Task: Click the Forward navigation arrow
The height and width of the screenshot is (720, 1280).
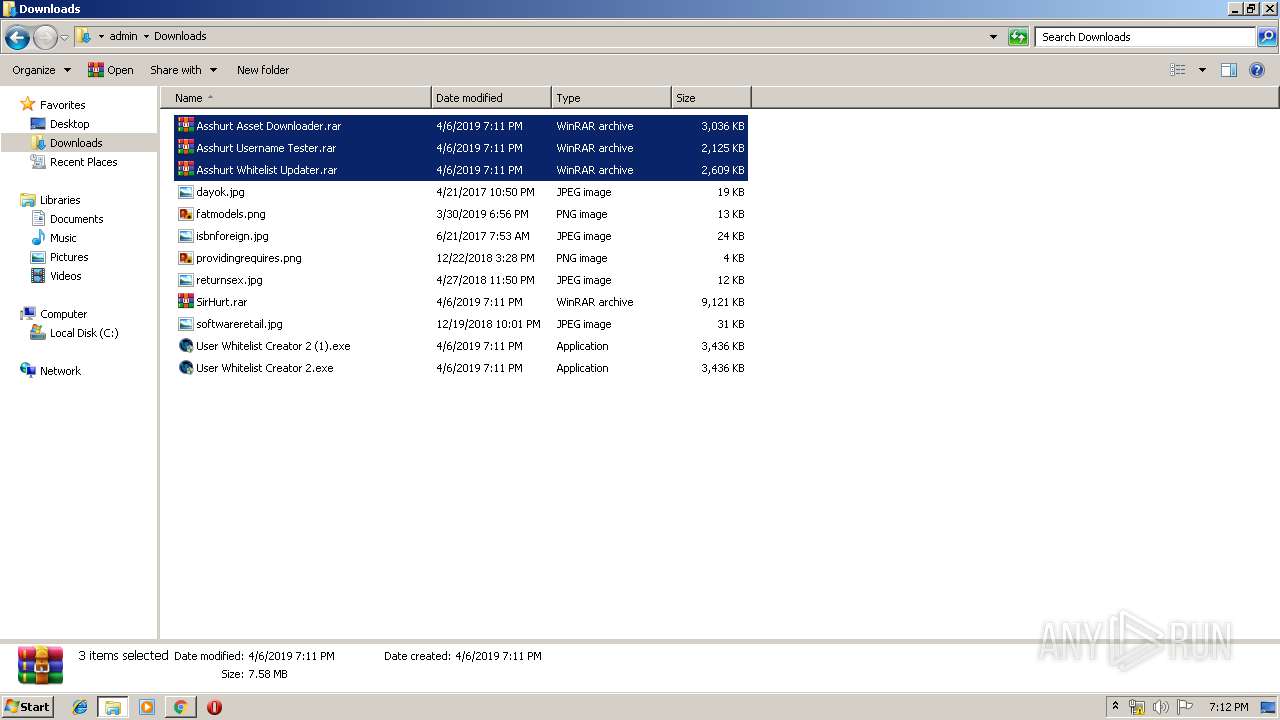Action: [45, 38]
